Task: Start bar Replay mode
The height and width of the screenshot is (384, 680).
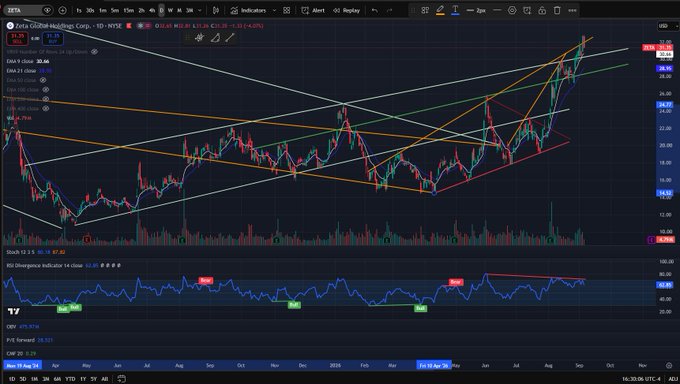Action: tap(347, 10)
